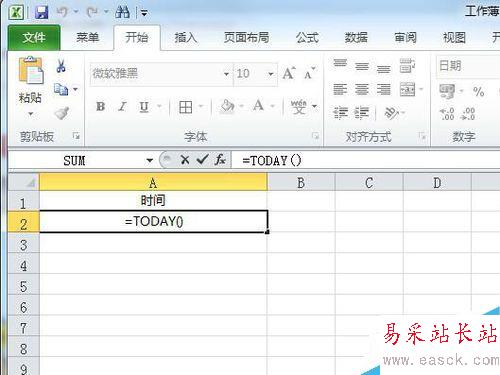This screenshot has height=375, width=500.
Task: Open the 审阅 Review tab
Action: (x=405, y=37)
